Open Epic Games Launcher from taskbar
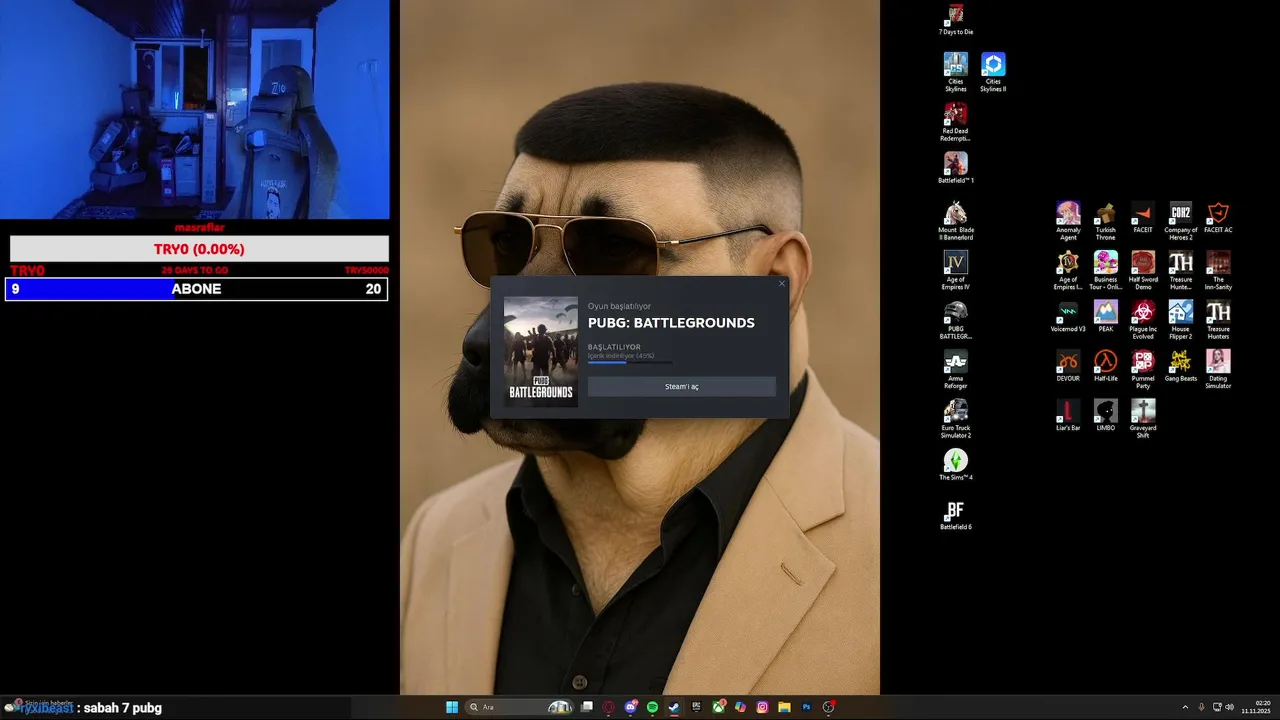1280x720 pixels. click(696, 707)
